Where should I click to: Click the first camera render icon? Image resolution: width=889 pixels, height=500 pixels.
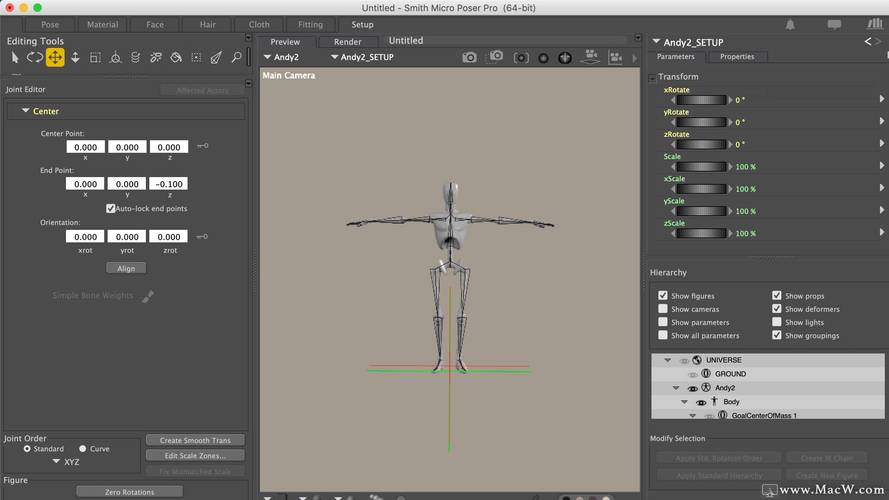click(469, 58)
